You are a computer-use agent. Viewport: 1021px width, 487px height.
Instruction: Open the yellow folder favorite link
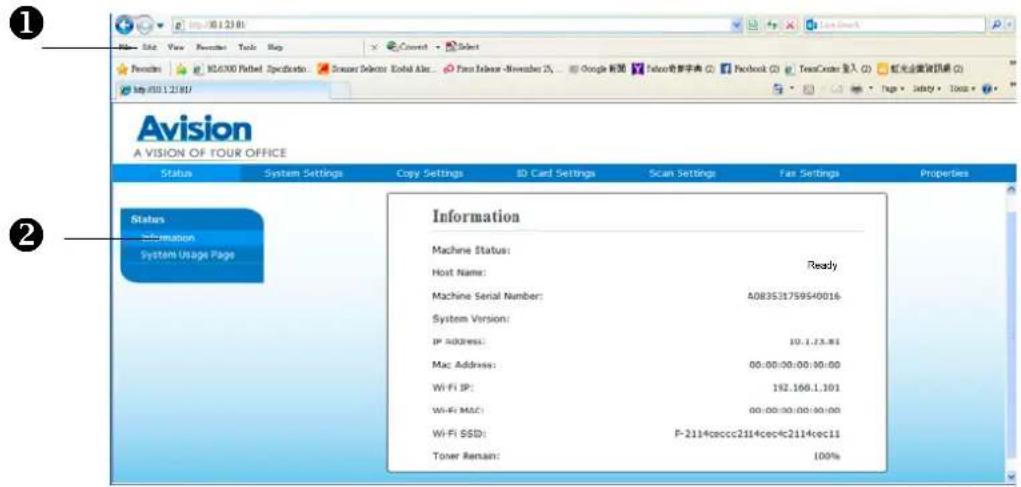pyautogui.click(x=921, y=68)
